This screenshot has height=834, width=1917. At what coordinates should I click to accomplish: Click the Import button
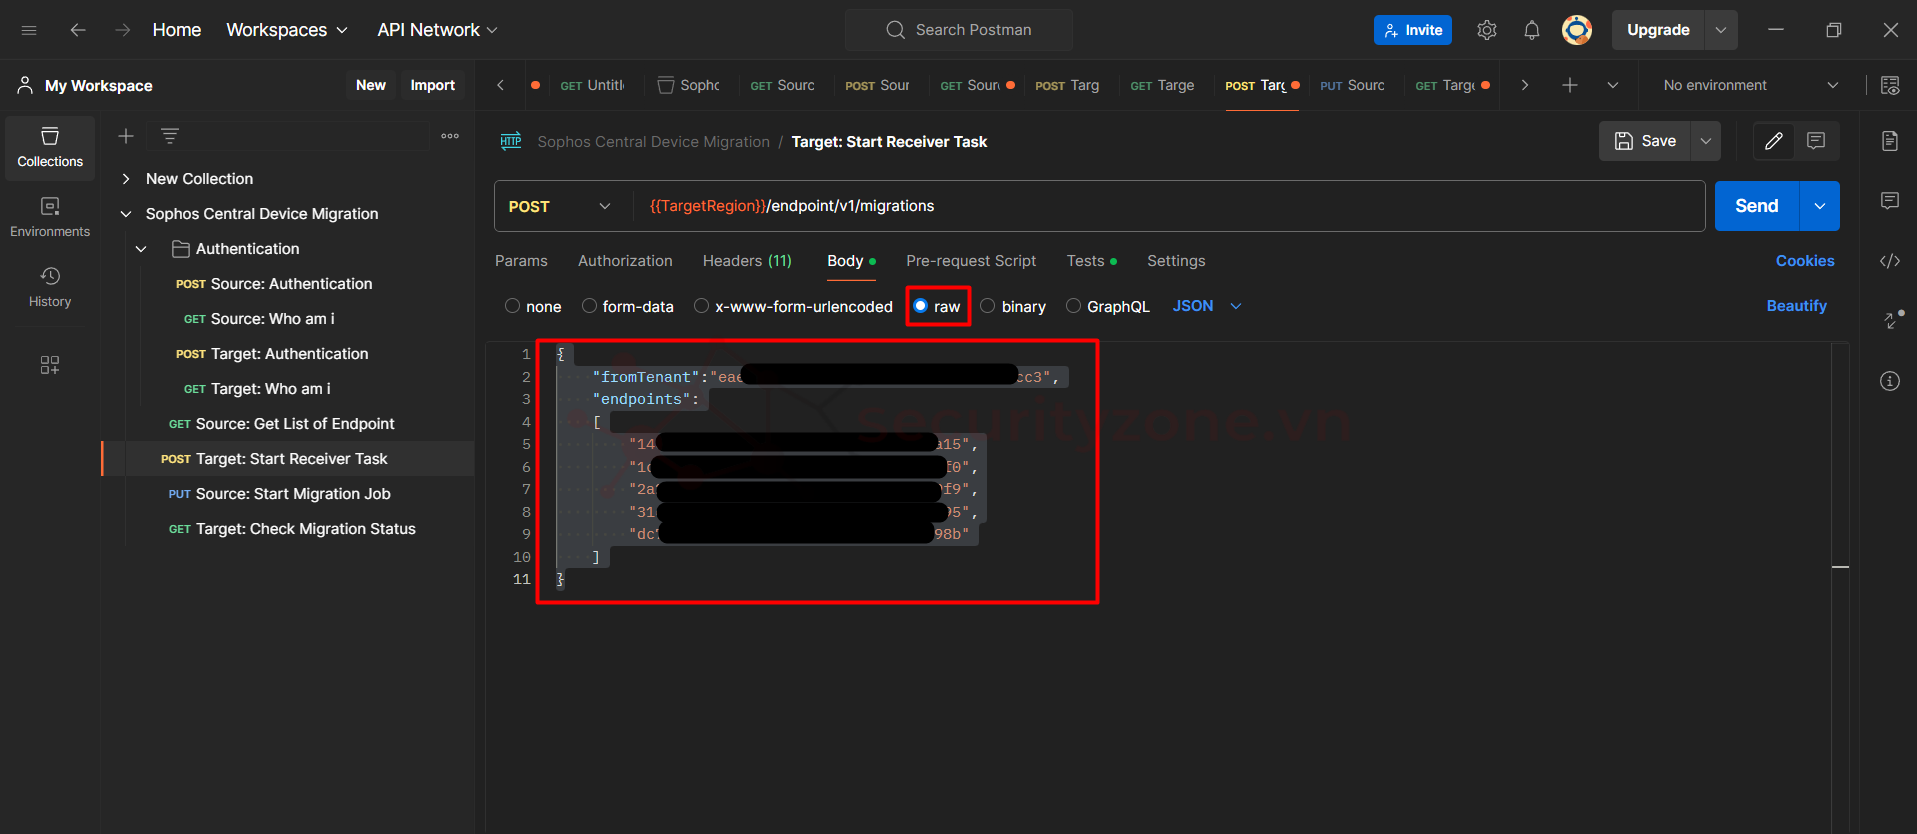click(432, 85)
